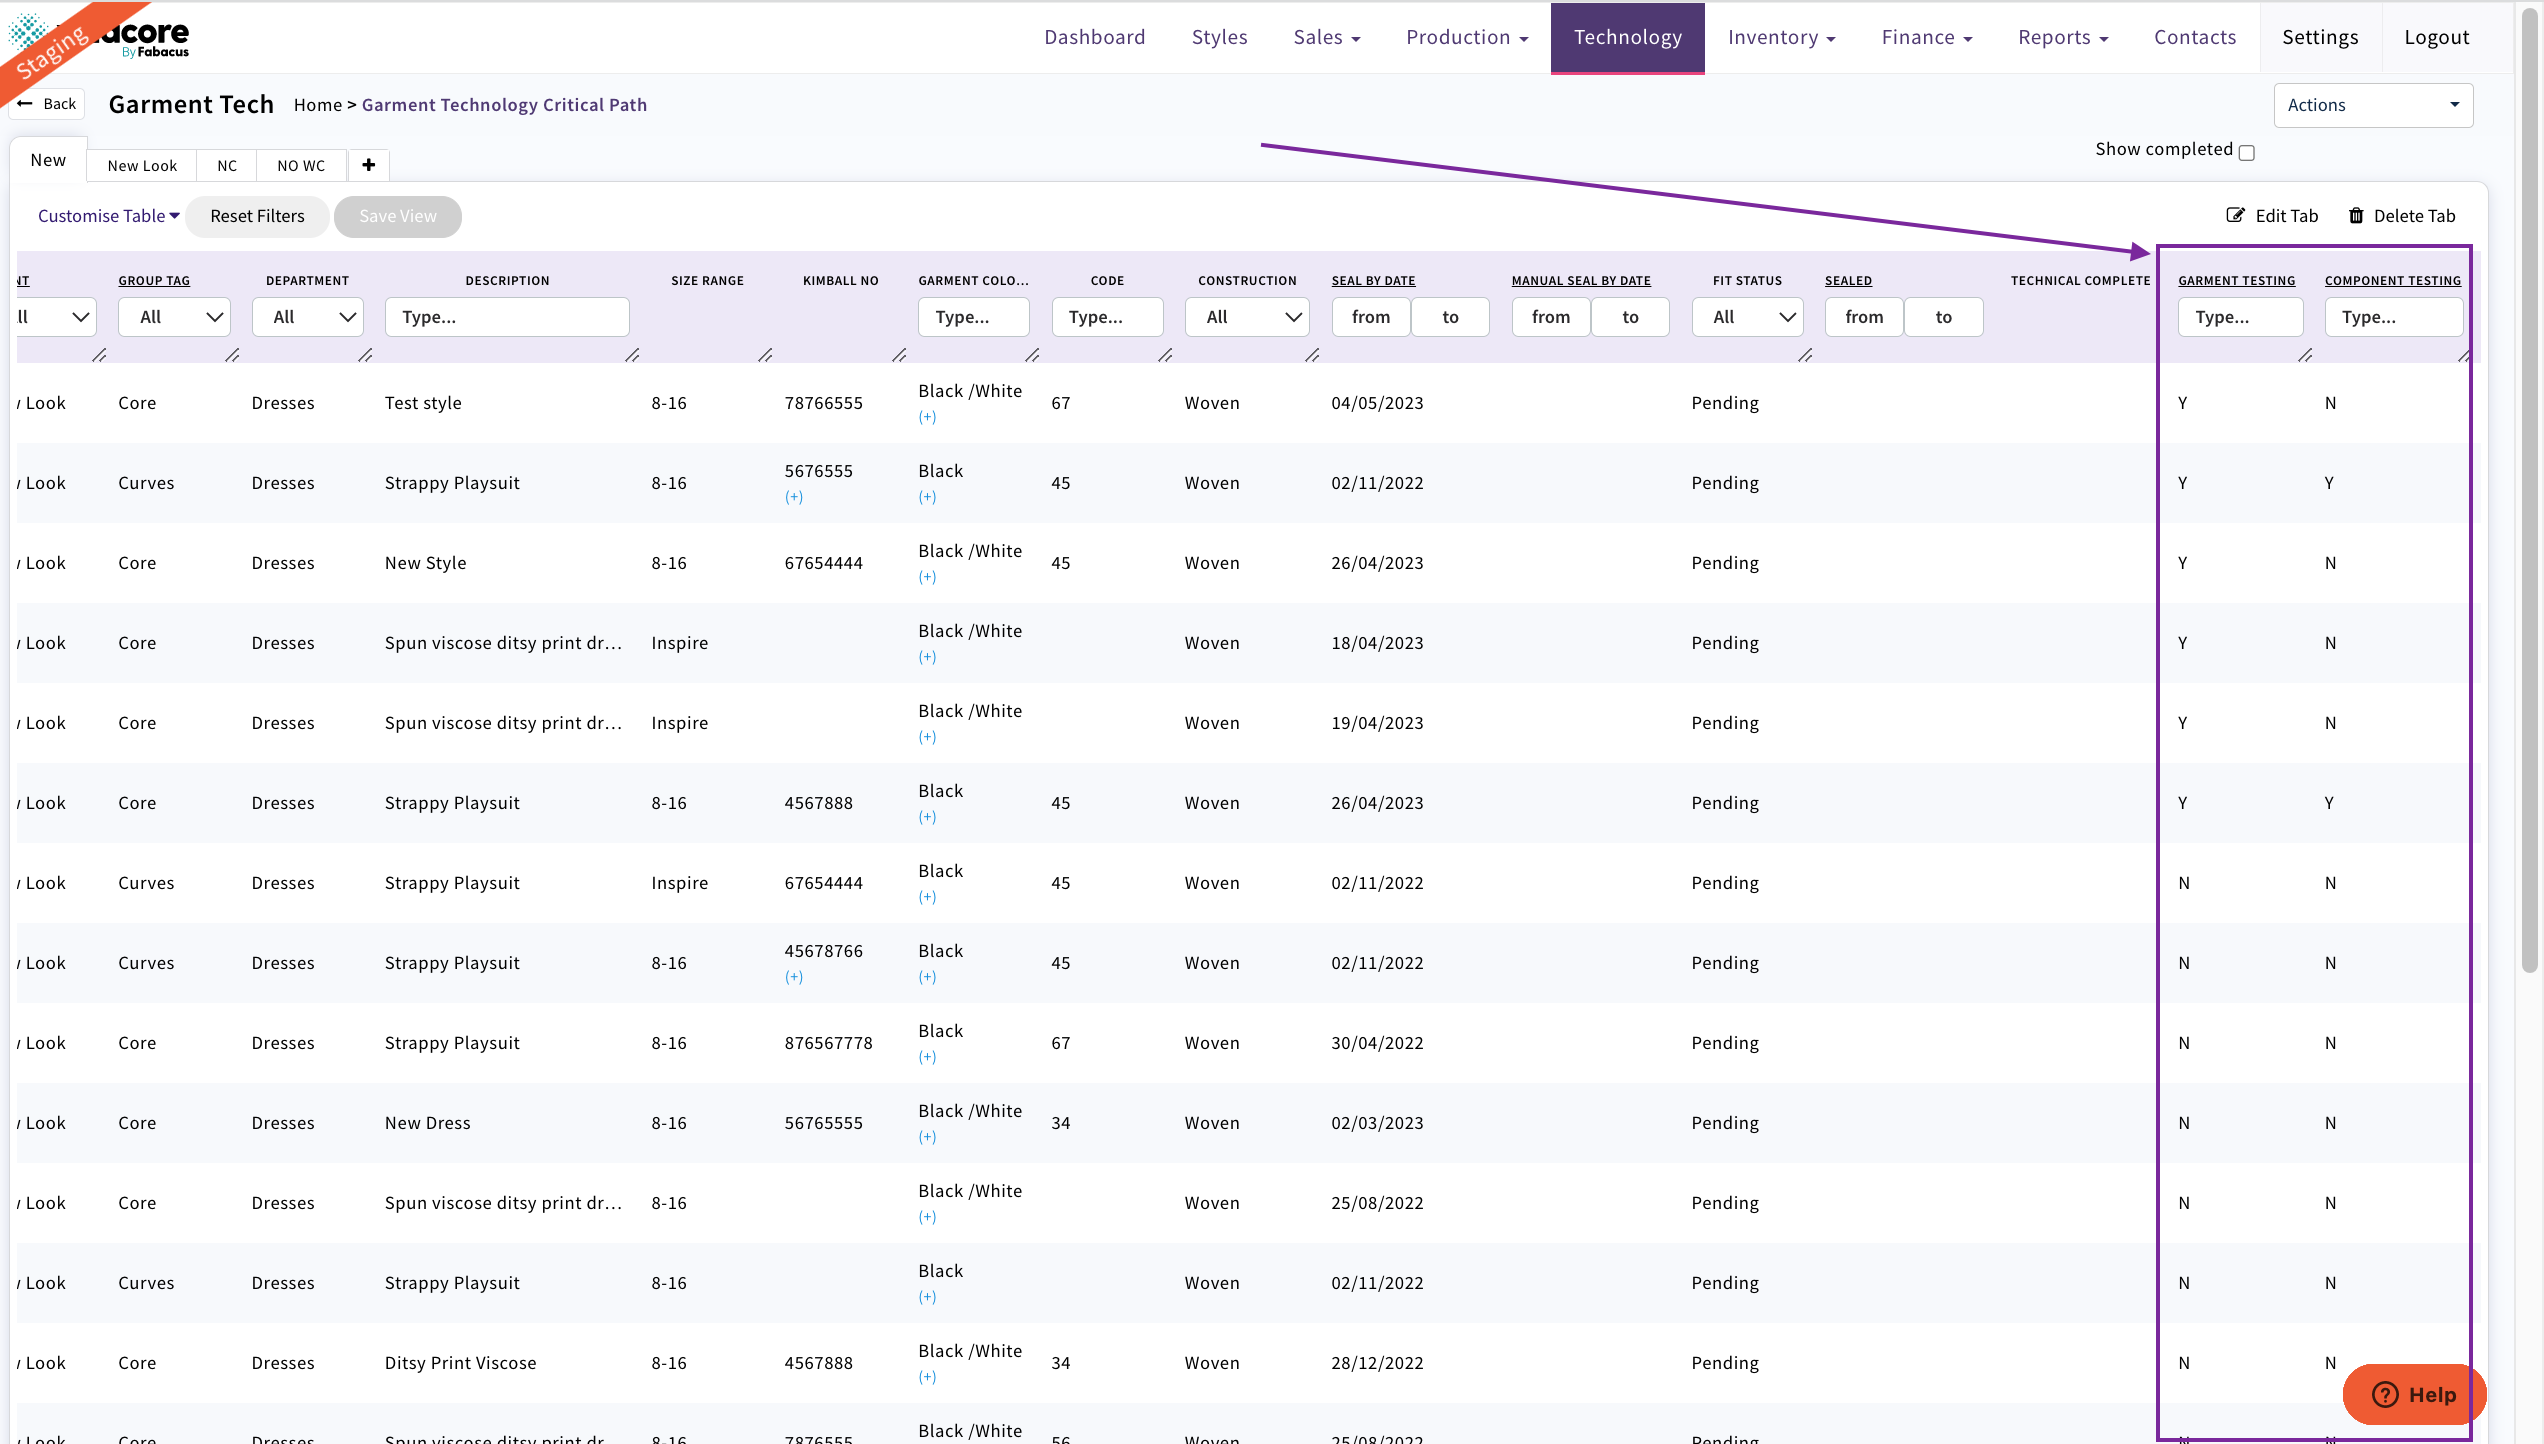Image resolution: width=2544 pixels, height=1444 pixels.
Task: Click the Description filter text field
Action: click(x=506, y=317)
